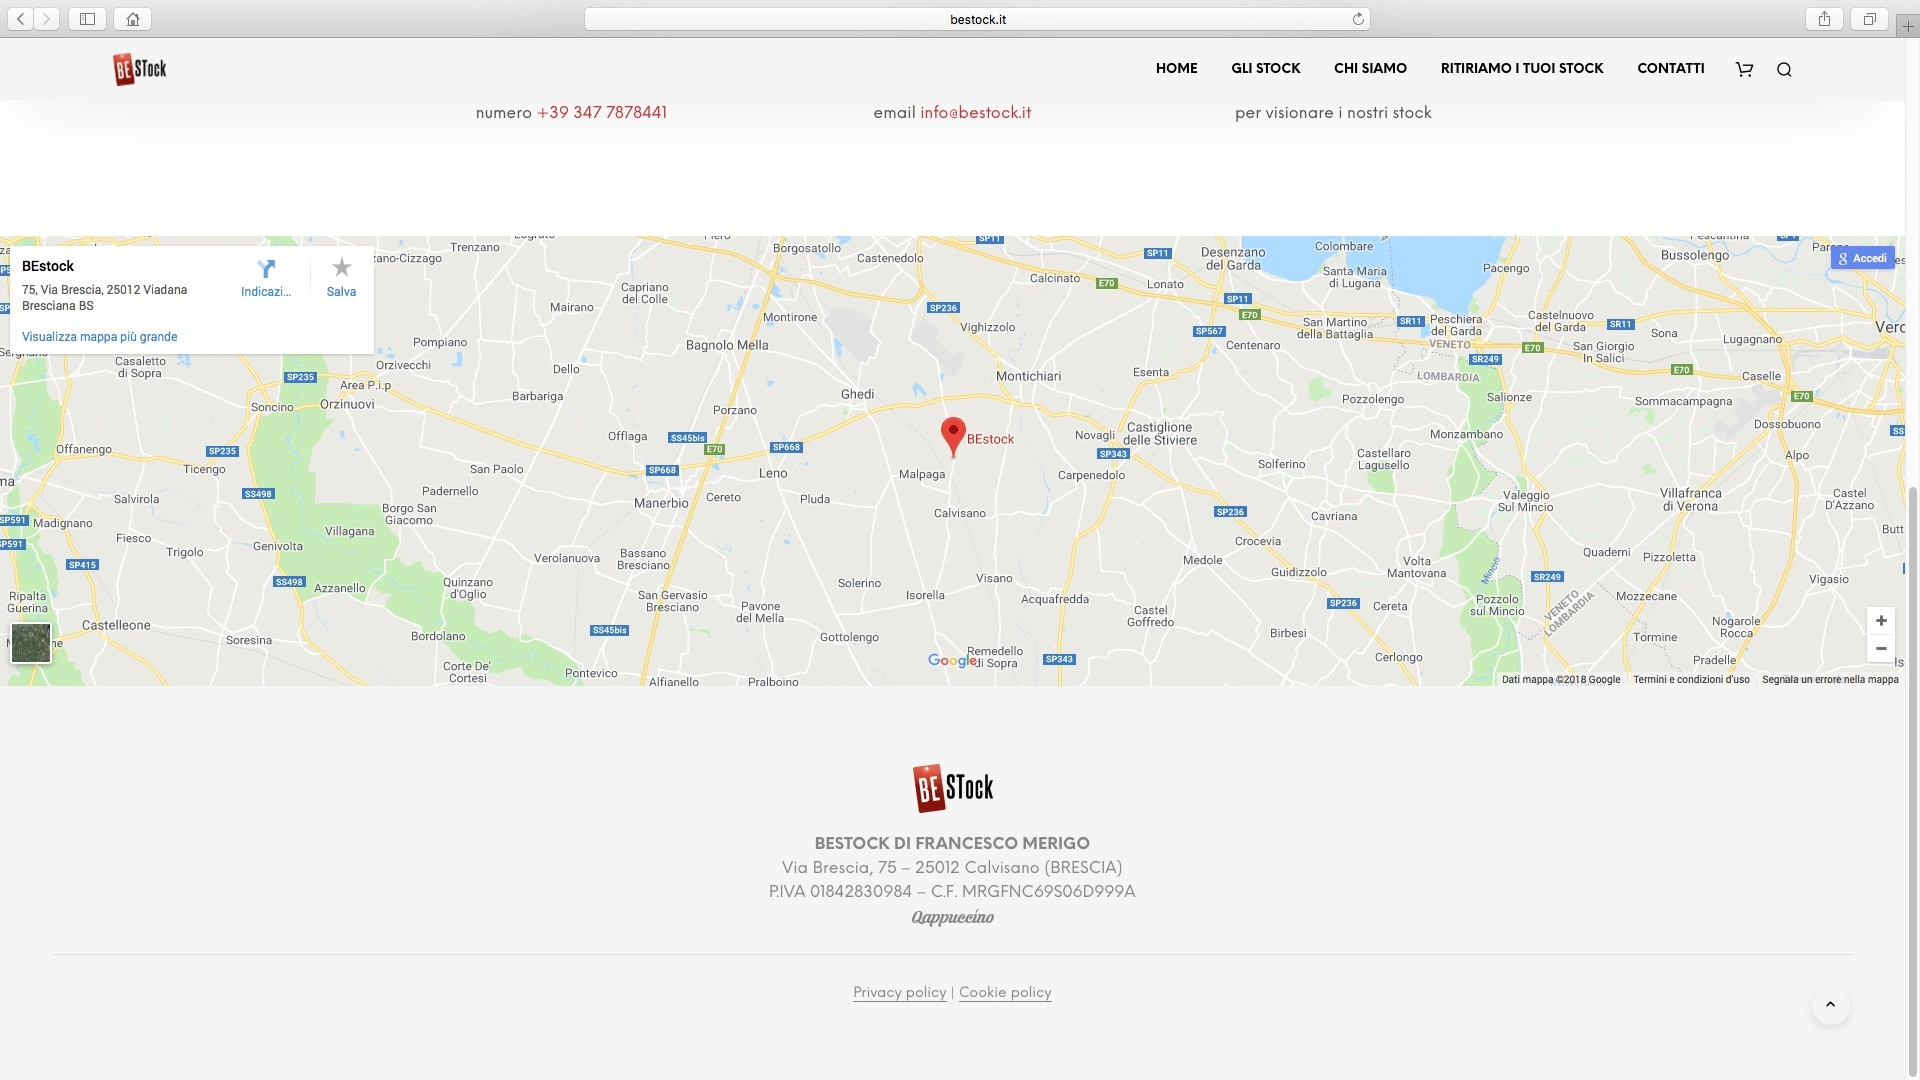Open RITIRIAMO I TUOI STOCK menu item
1920x1080 pixels.
tap(1521, 68)
